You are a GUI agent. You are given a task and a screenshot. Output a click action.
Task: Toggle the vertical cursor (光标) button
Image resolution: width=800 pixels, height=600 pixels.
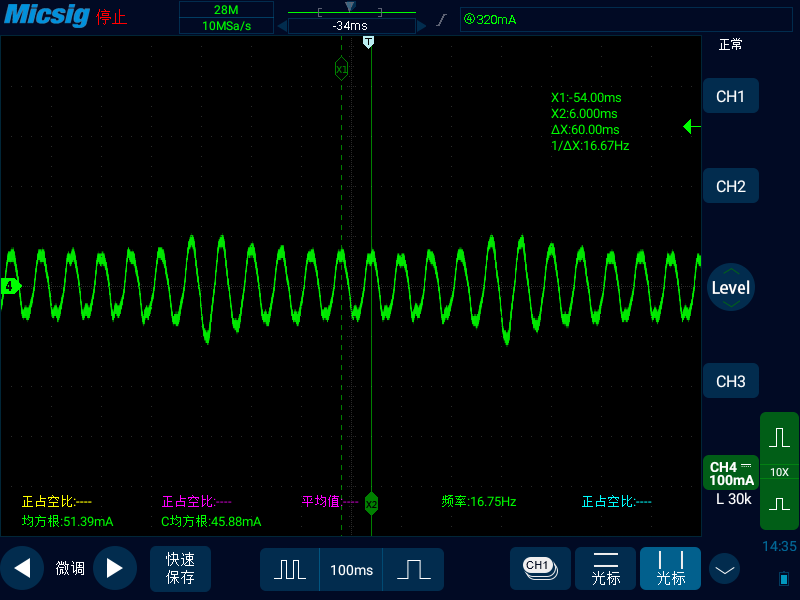670,568
